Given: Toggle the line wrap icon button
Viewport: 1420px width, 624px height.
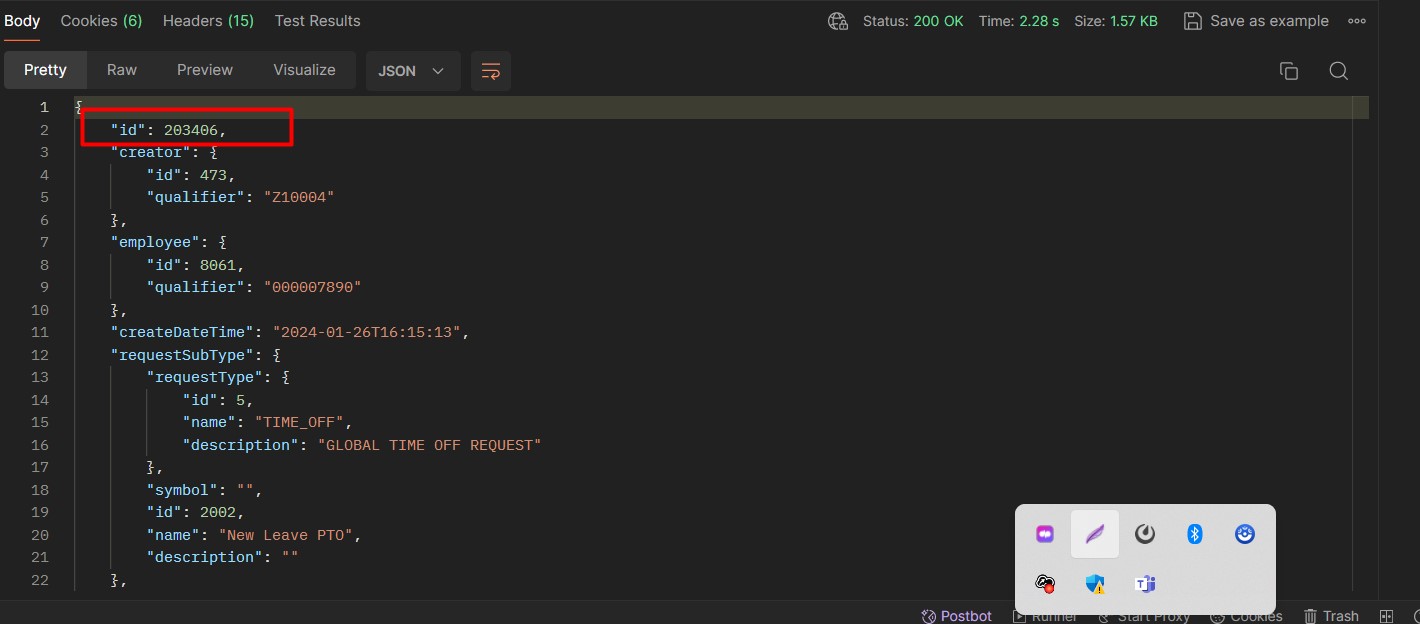Looking at the screenshot, I should click(490, 71).
